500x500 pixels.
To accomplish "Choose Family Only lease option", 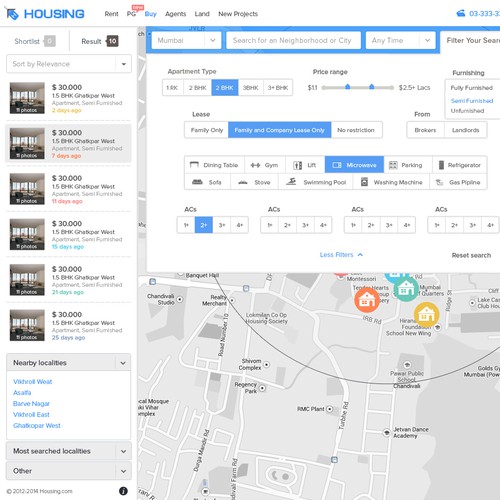I will pyautogui.click(x=206, y=130).
